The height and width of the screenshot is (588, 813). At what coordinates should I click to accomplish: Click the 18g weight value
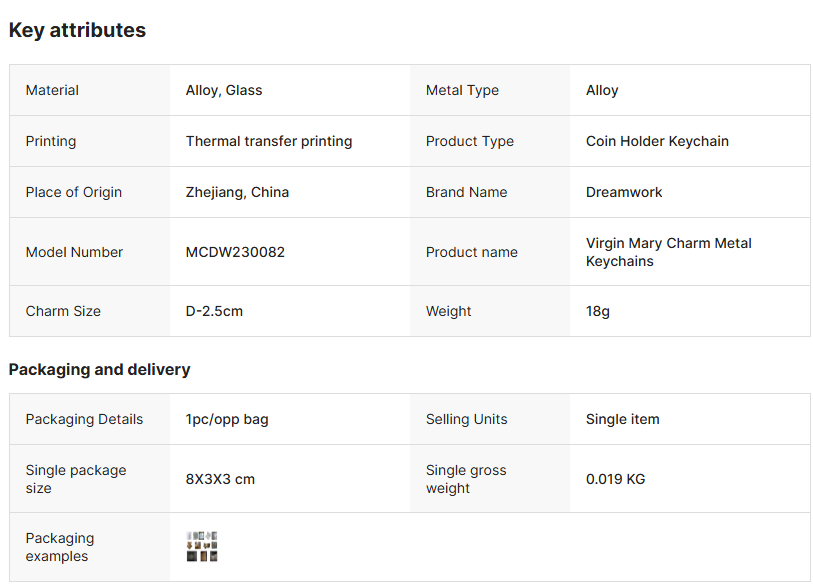[x=598, y=311]
